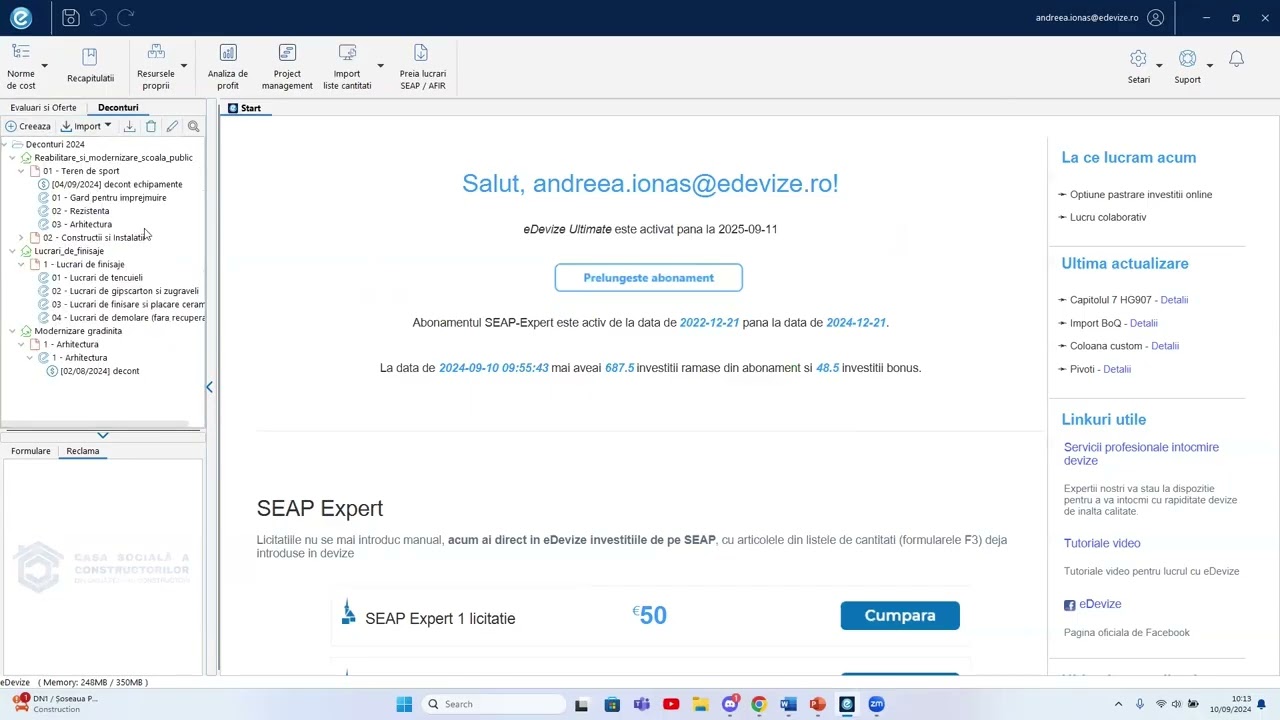The image size is (1280, 720).
Task: Open Microsoft Teams from taskbar
Action: pos(641,704)
